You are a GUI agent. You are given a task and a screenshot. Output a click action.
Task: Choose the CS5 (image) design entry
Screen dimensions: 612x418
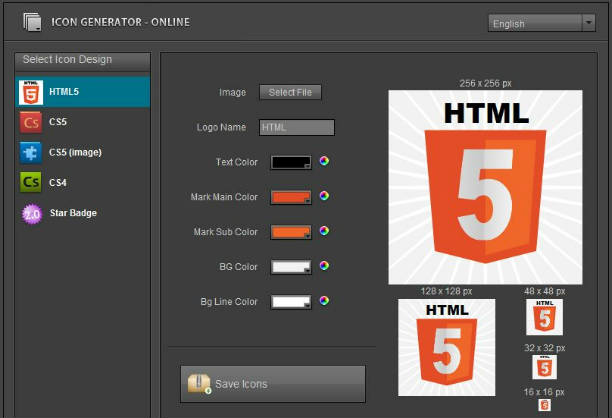click(82, 152)
